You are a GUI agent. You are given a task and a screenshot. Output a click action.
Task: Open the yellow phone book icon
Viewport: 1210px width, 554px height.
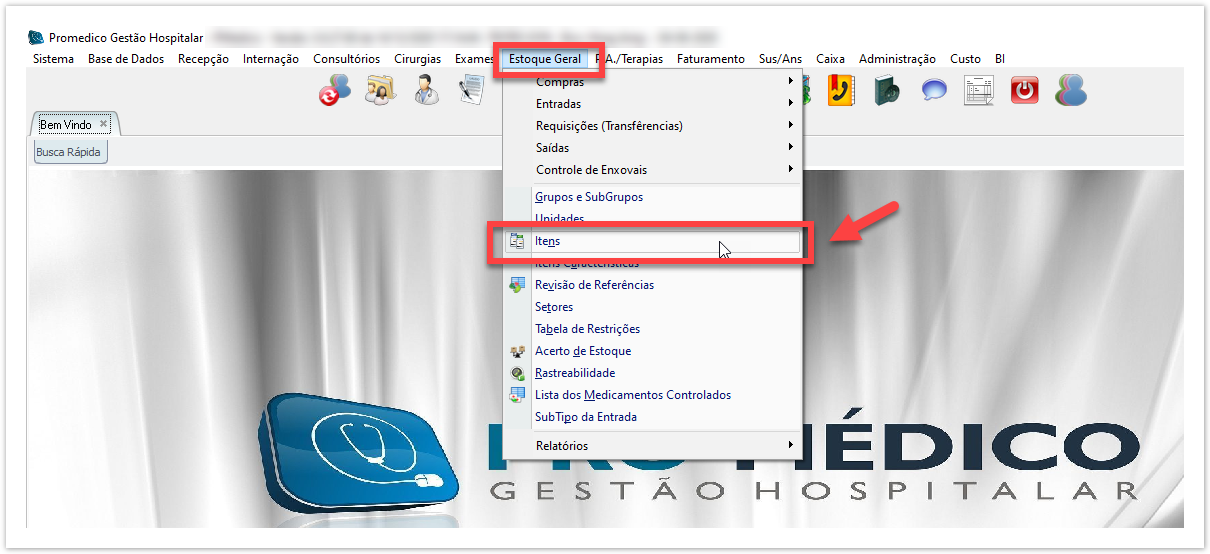840,91
